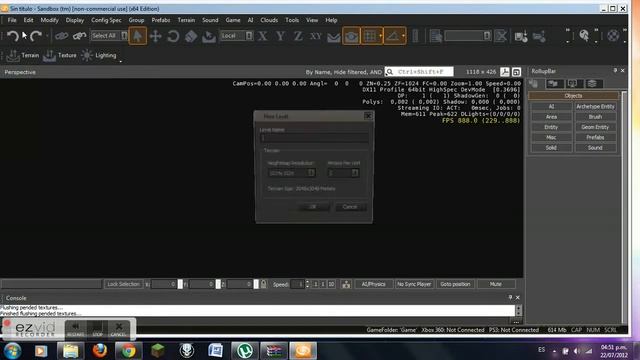Lock movement to the X axis
The height and width of the screenshot is (360, 640).
[263, 36]
